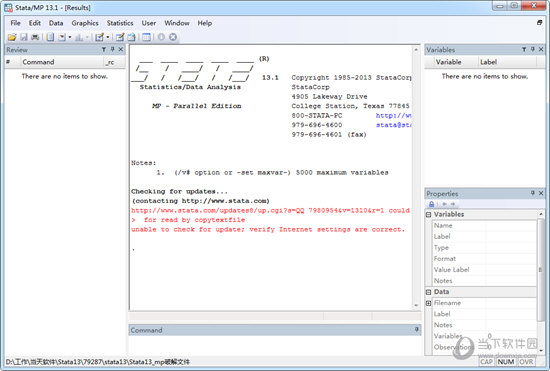Open the Do-file Editor toolbar icon
The width and height of the screenshot is (550, 371).
100,37
